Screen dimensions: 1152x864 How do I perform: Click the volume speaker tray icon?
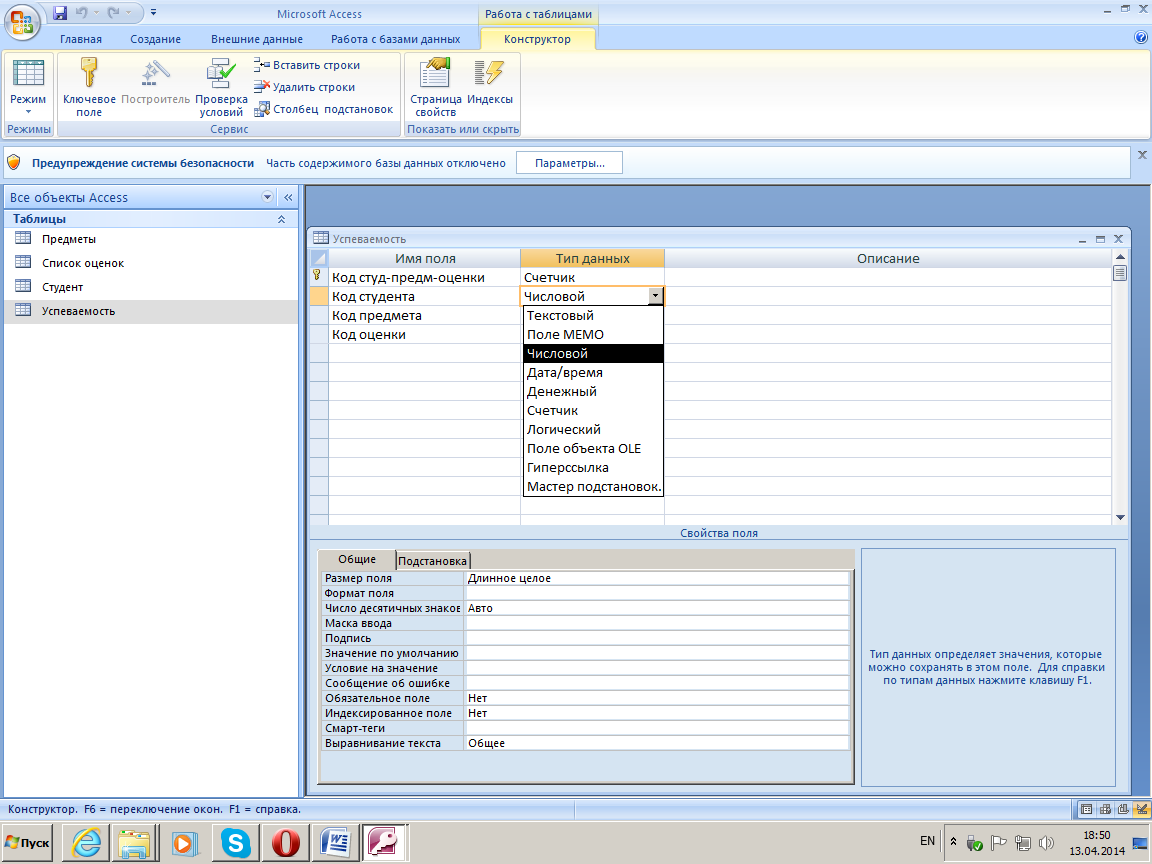coord(1046,843)
